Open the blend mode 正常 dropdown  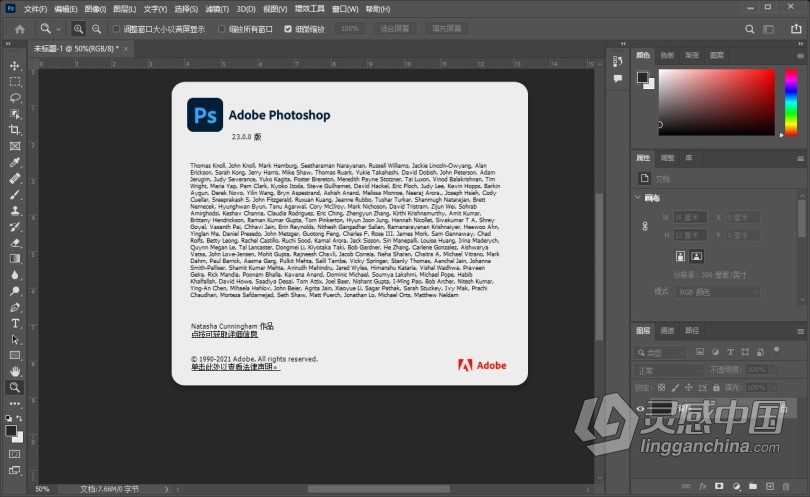[x=669, y=370]
